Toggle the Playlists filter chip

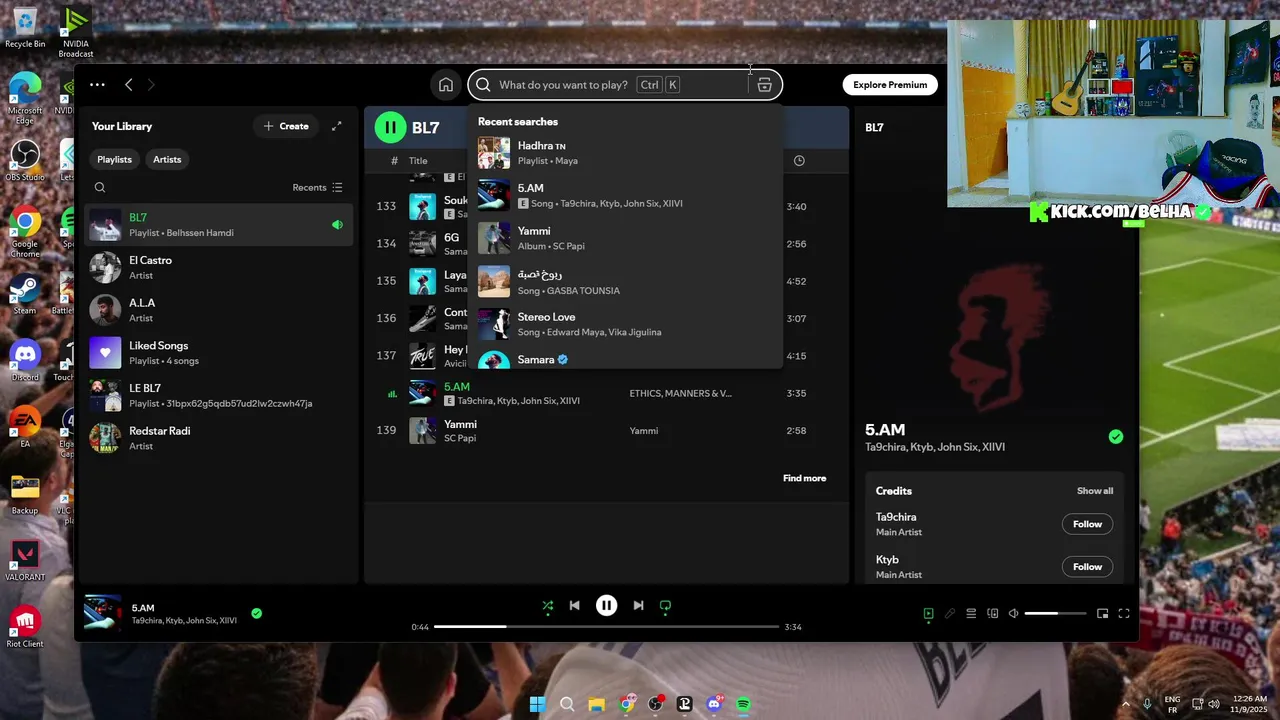114,159
